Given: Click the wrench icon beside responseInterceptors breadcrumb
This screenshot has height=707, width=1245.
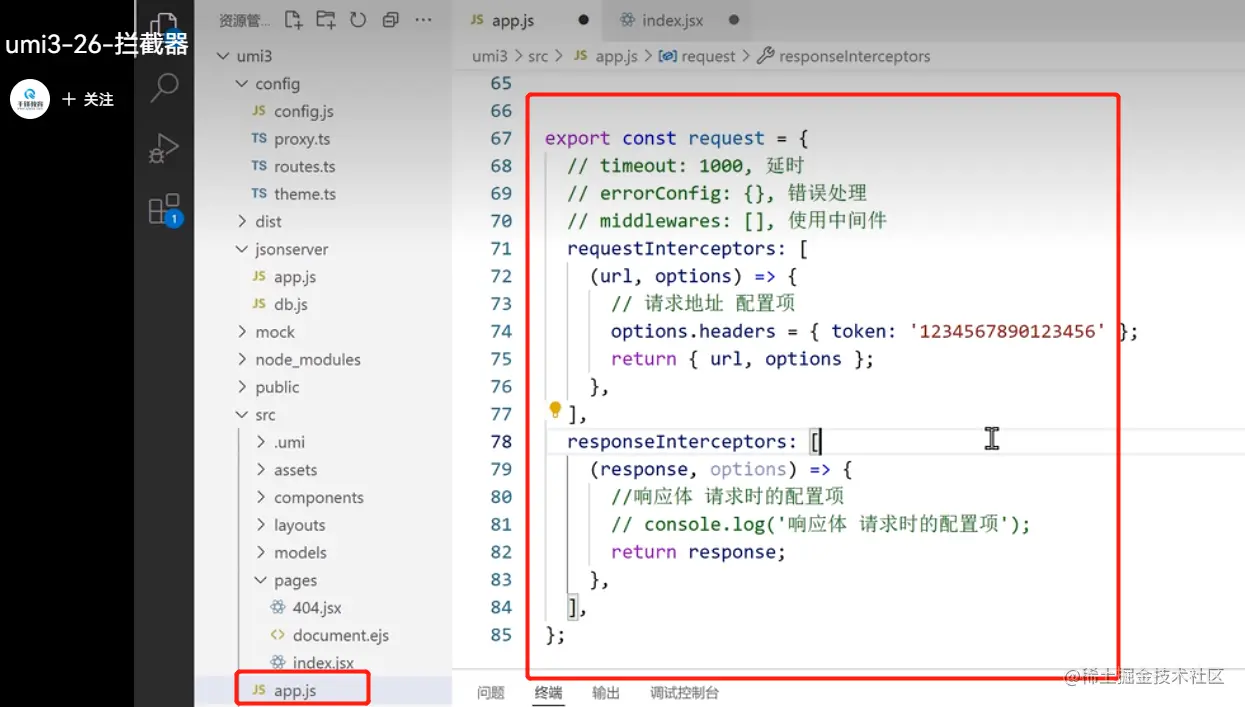Looking at the screenshot, I should pyautogui.click(x=766, y=56).
